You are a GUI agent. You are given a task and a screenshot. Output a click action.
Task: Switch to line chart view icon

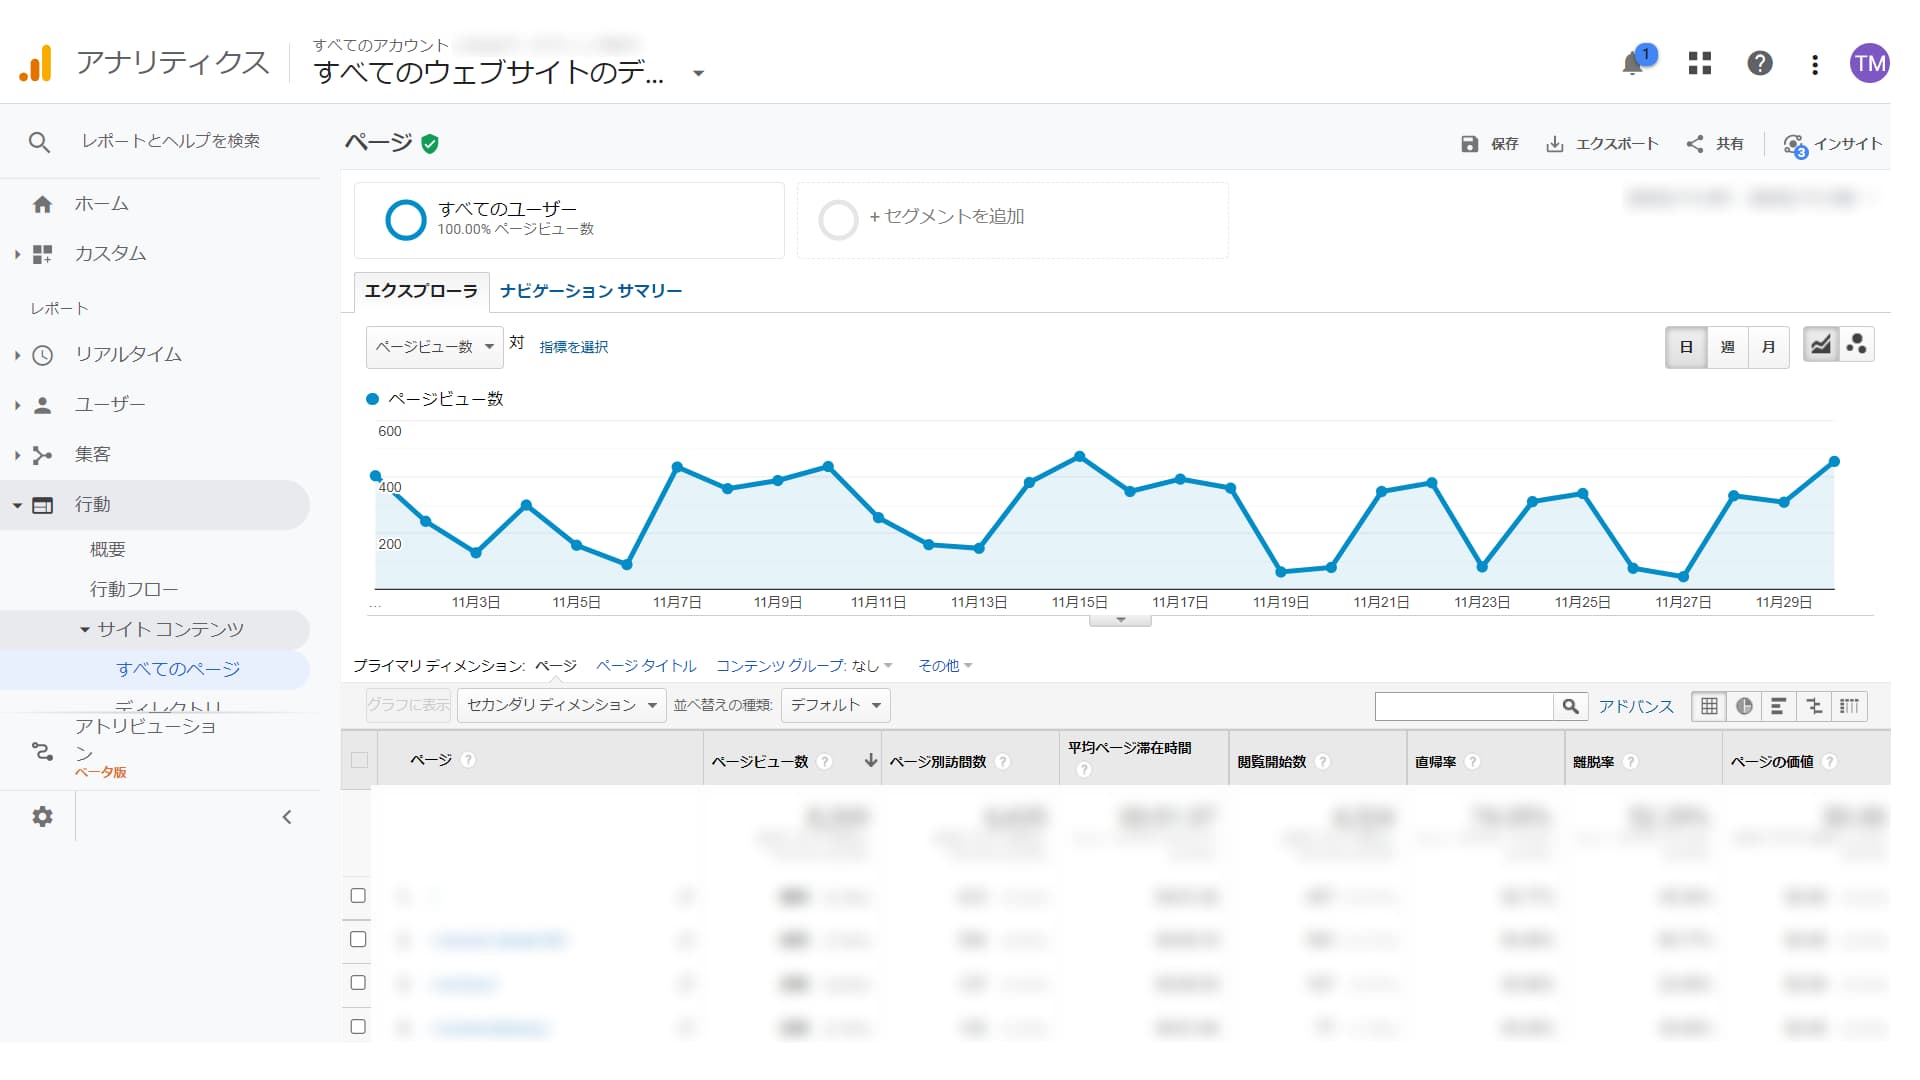tap(1821, 345)
